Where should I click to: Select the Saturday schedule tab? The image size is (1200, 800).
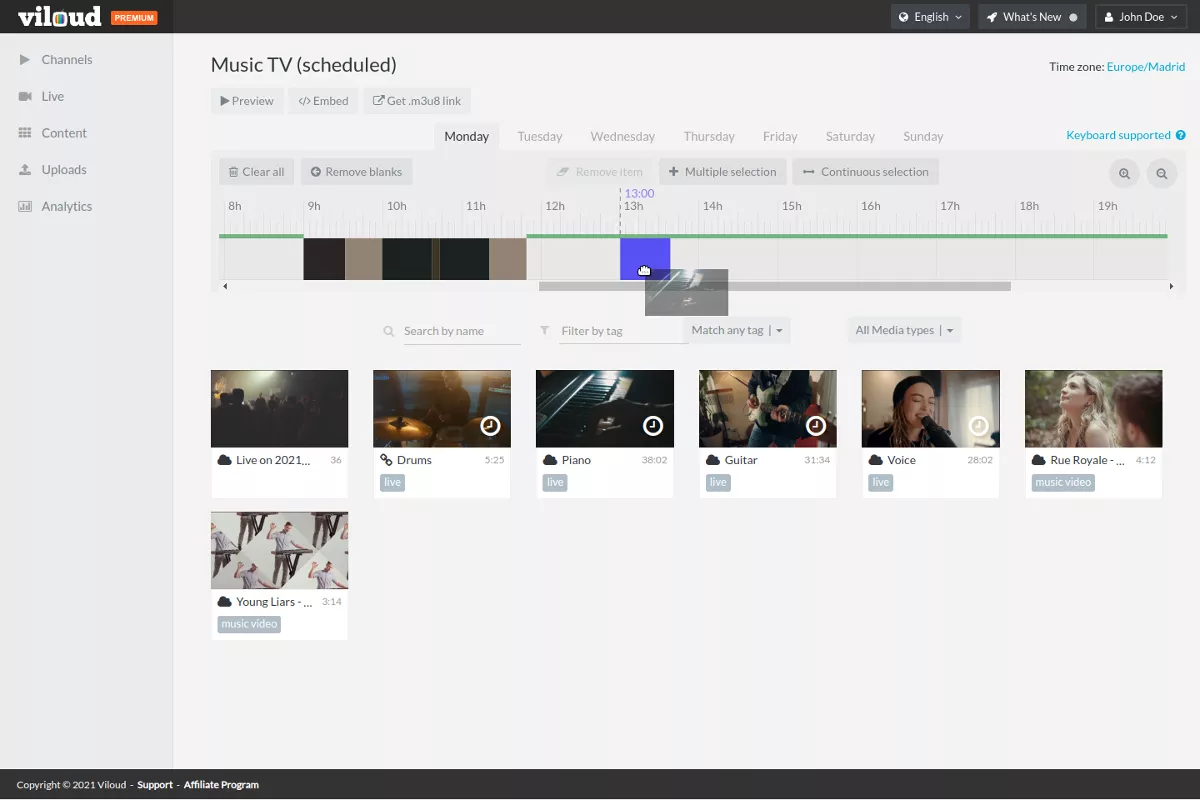click(849, 137)
